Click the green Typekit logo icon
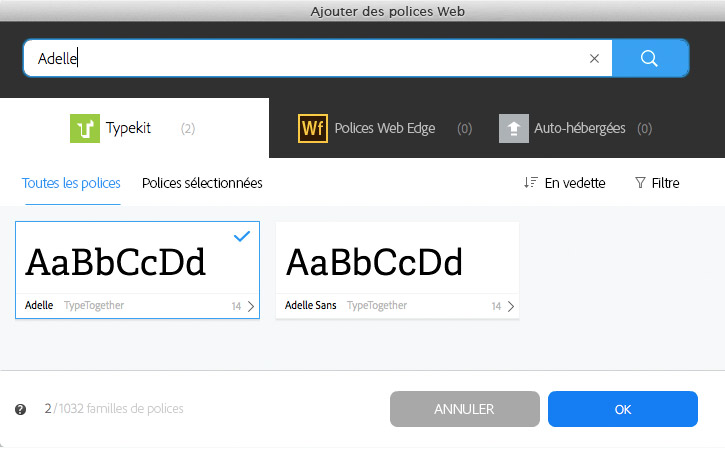This screenshot has width=725, height=451. point(85,128)
